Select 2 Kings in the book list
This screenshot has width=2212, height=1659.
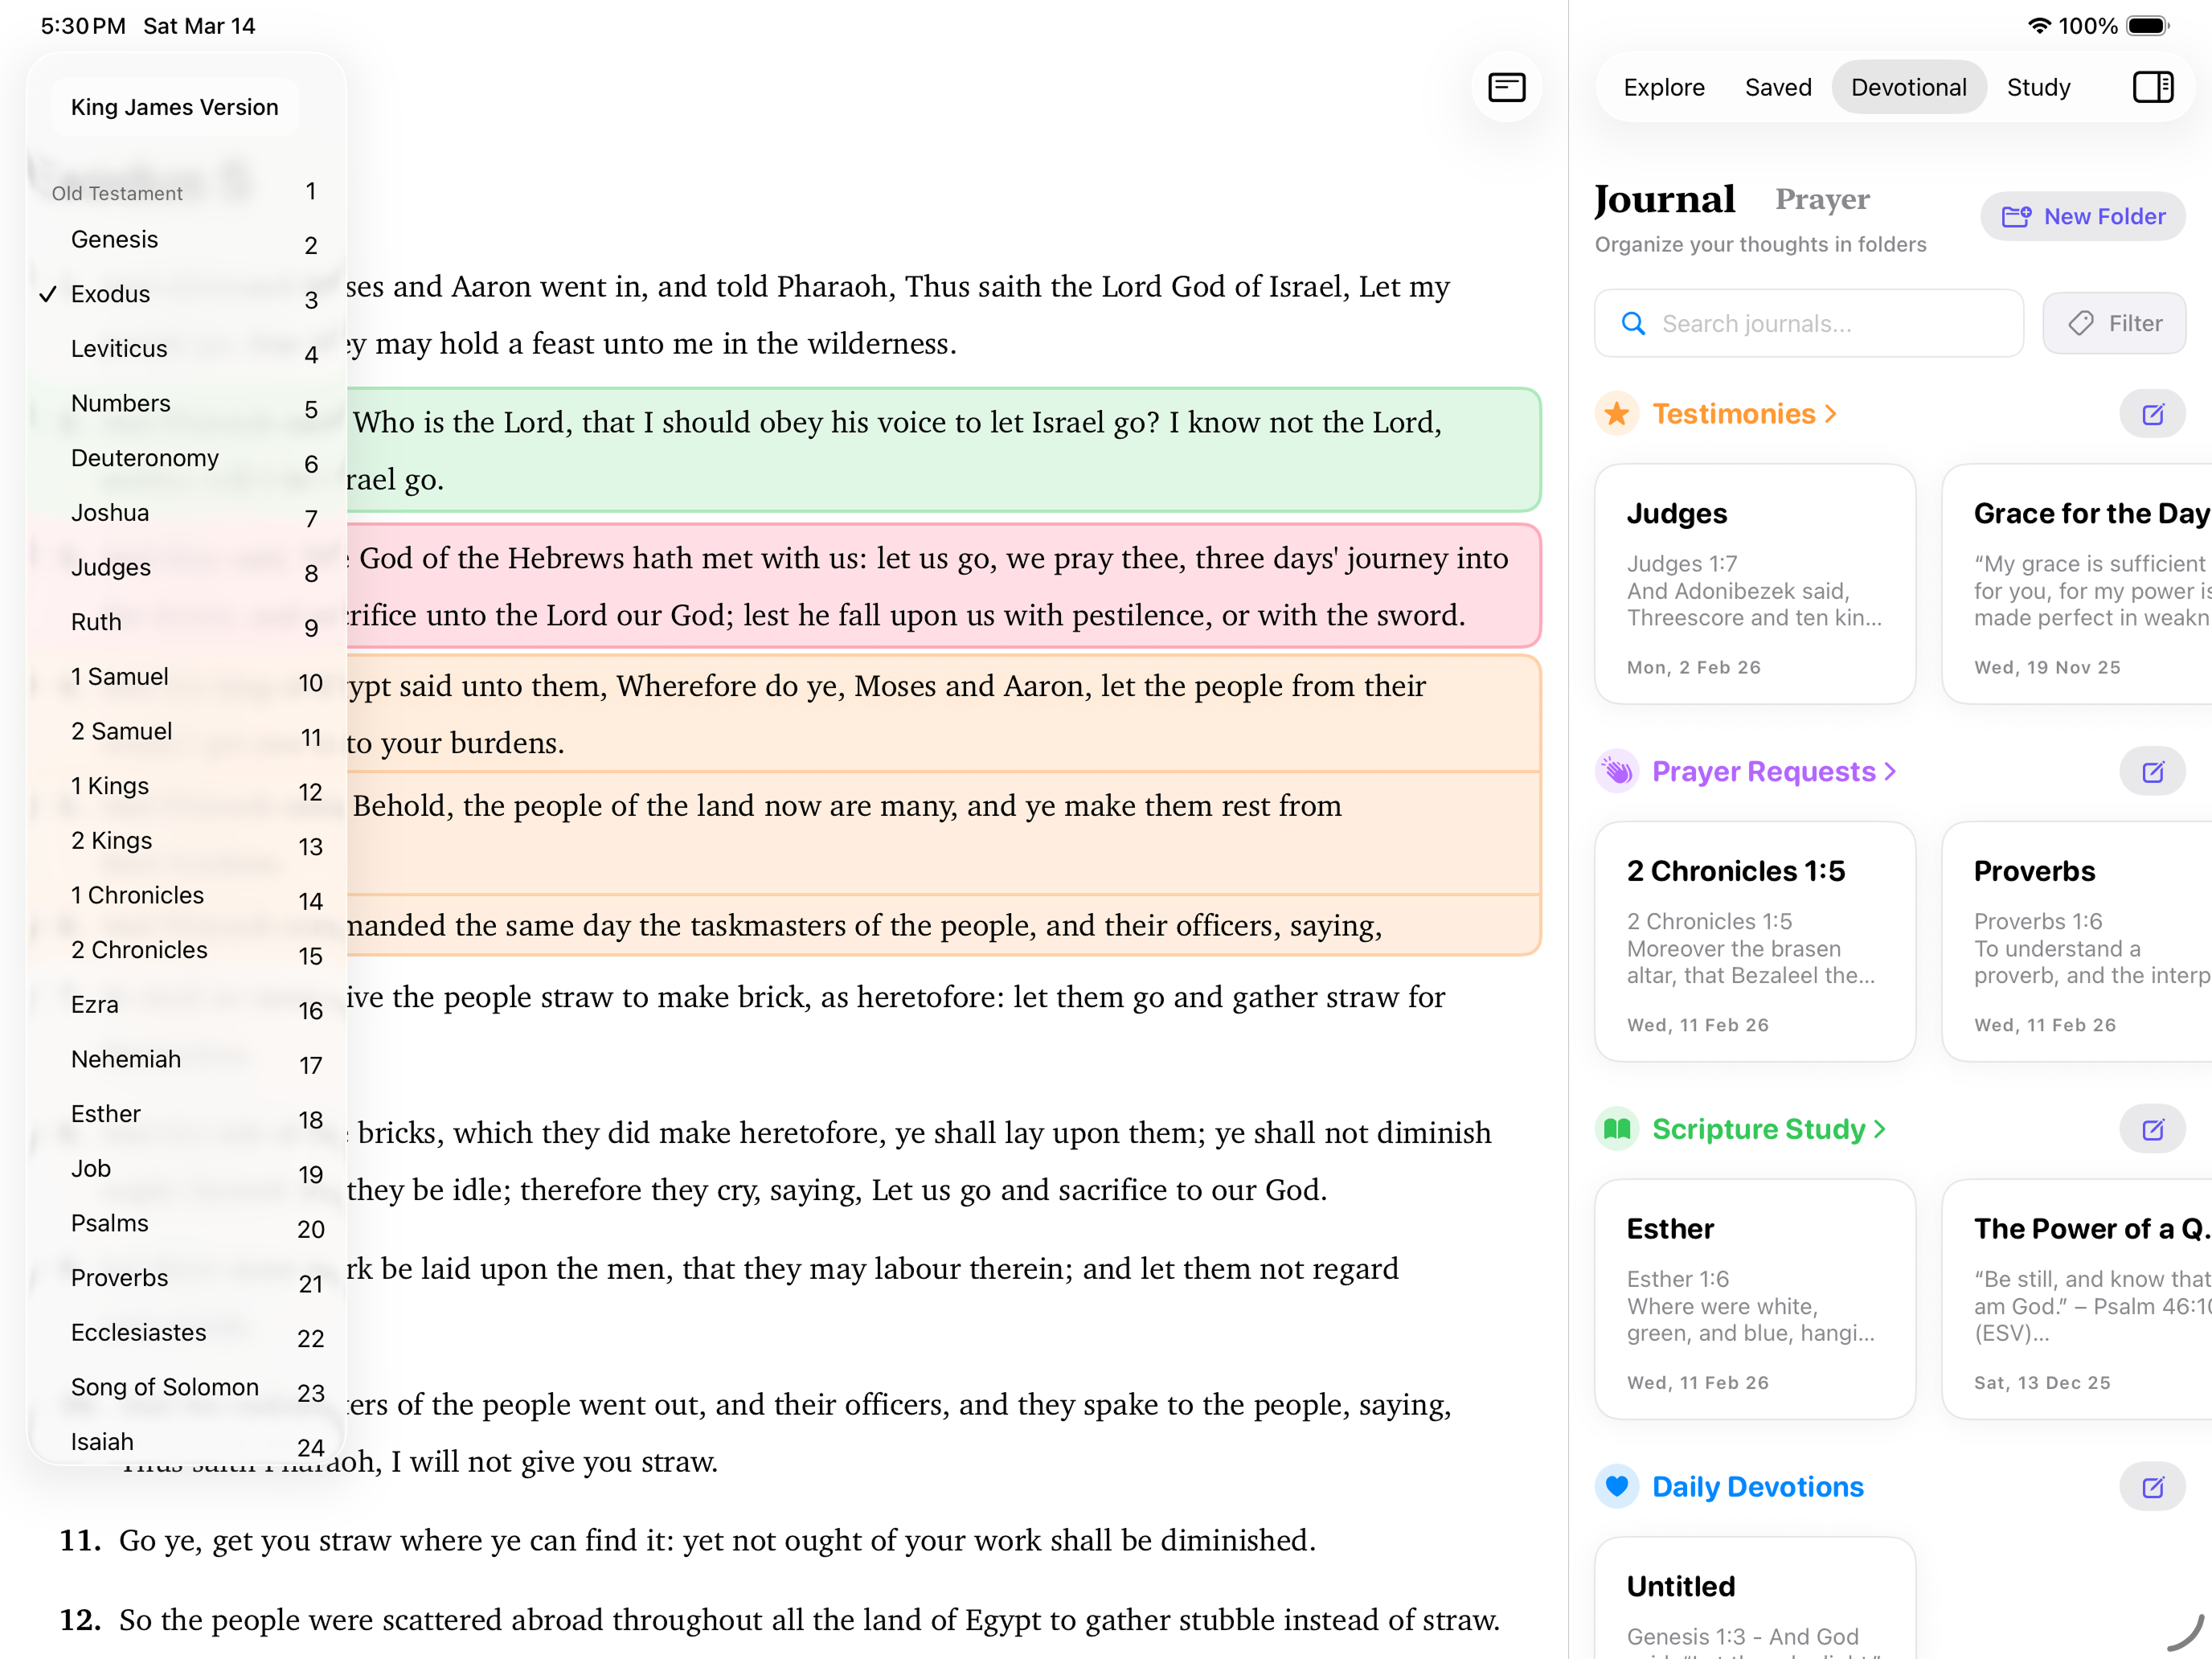point(111,840)
